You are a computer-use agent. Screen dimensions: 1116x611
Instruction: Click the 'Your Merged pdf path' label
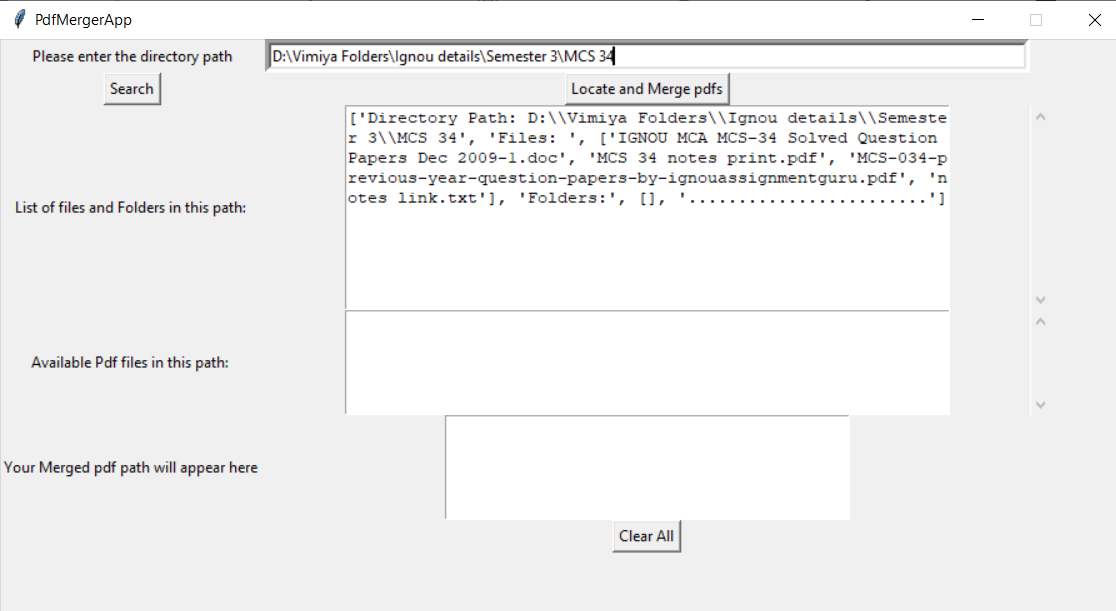131,467
